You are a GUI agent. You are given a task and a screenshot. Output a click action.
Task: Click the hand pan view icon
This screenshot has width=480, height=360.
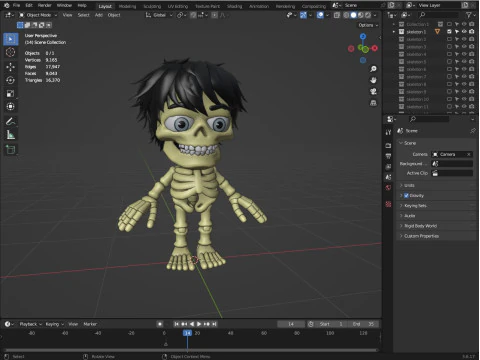click(373, 80)
